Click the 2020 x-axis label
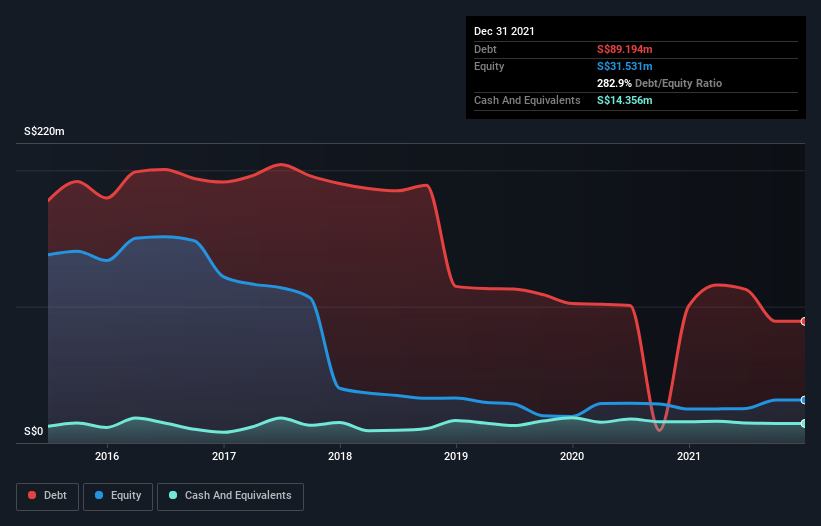Viewport: 821px width, 526px height. (572, 456)
